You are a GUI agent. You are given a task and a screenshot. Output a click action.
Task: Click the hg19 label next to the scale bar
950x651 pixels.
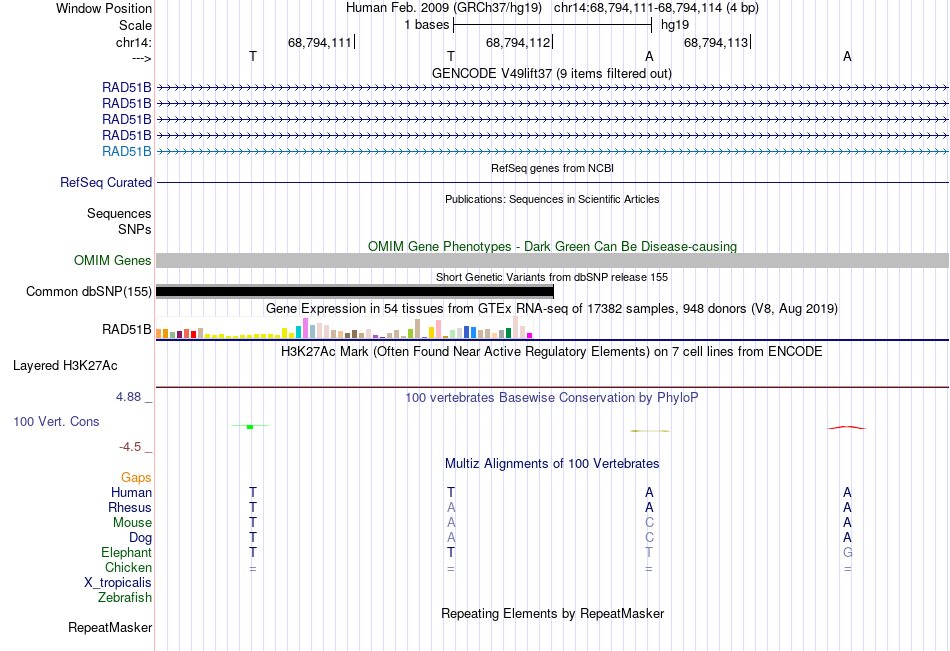tap(674, 25)
